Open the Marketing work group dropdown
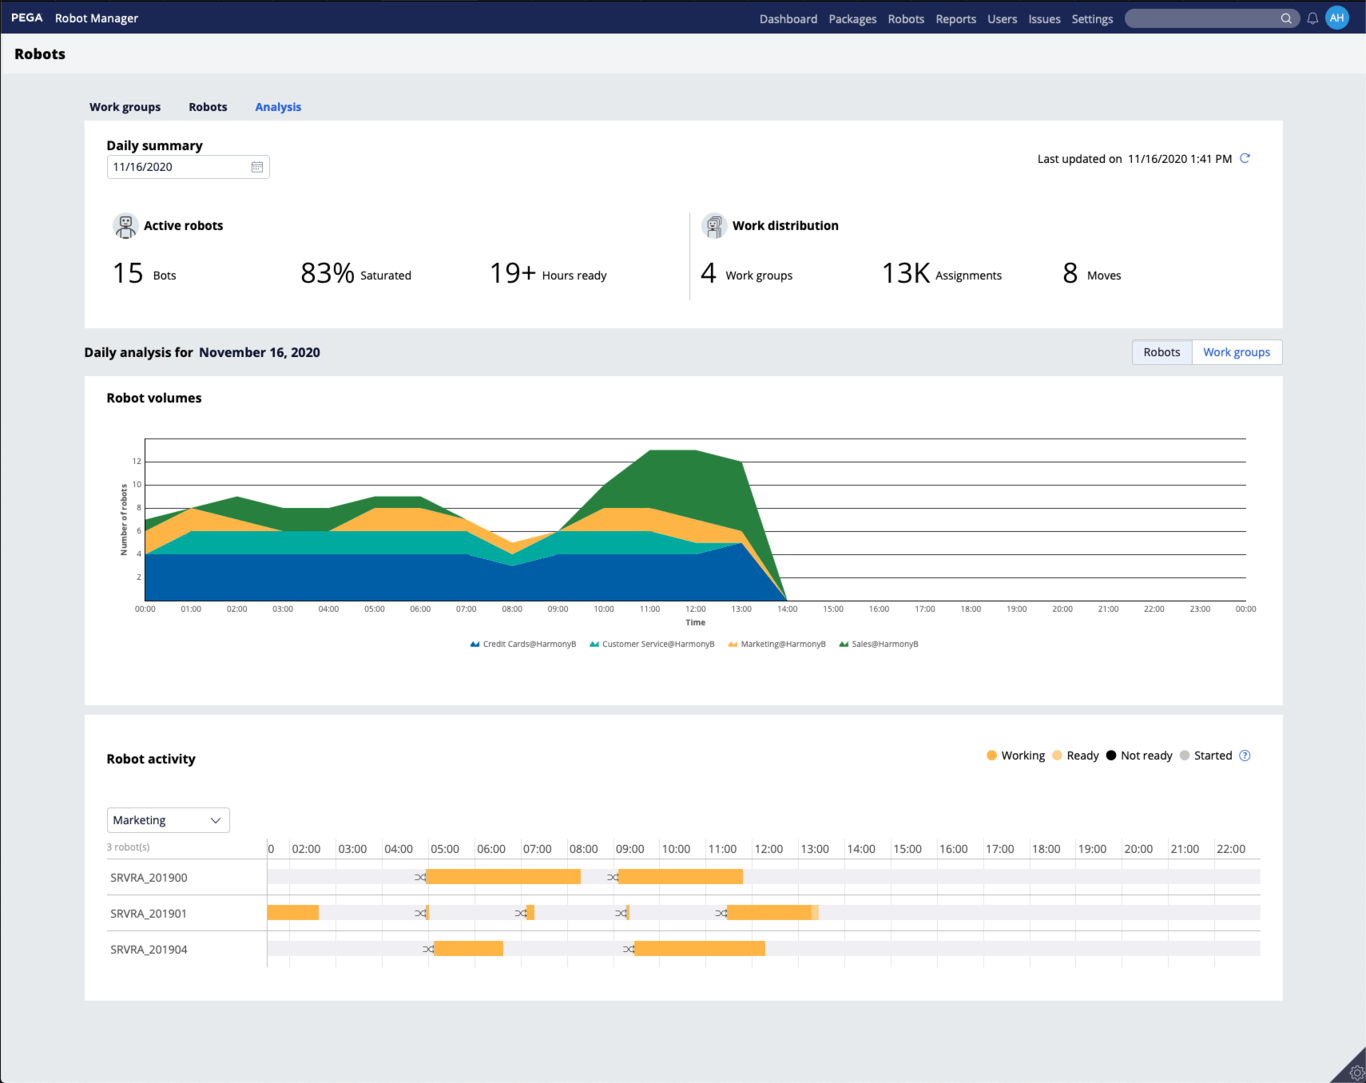Screen dimensions: 1366x1083 pos(167,819)
